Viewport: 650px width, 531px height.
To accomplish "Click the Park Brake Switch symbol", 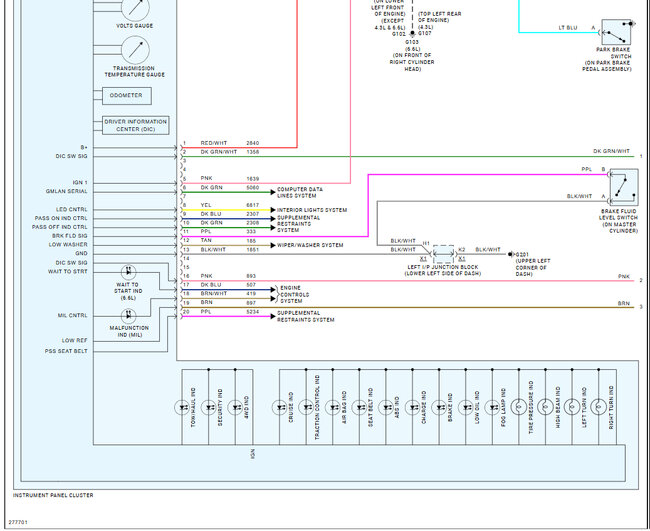I will 617,34.
